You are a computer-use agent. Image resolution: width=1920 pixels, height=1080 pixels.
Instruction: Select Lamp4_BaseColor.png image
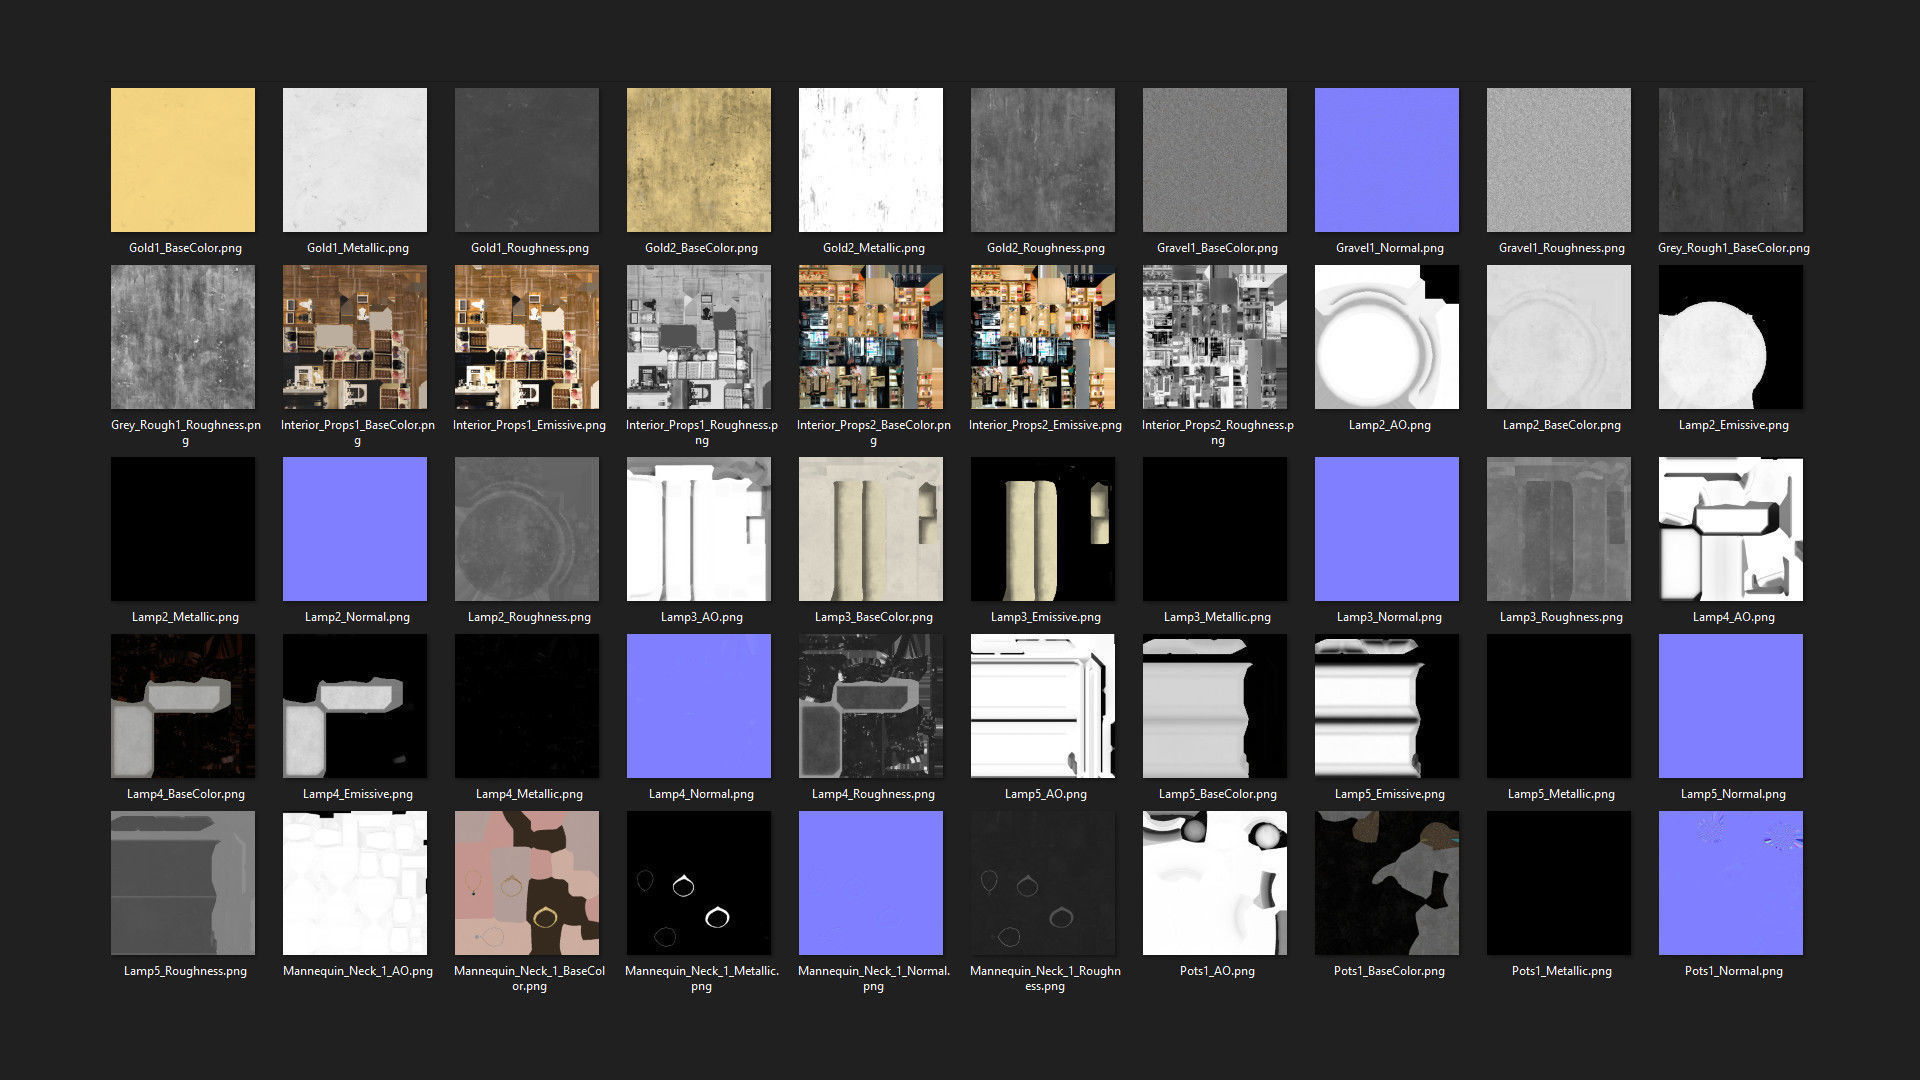(183, 706)
